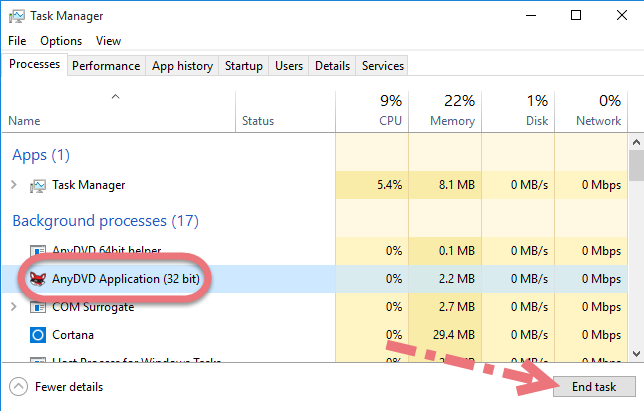Close the Task Manager window
Viewport: 644px width, 411px height.
click(622, 16)
